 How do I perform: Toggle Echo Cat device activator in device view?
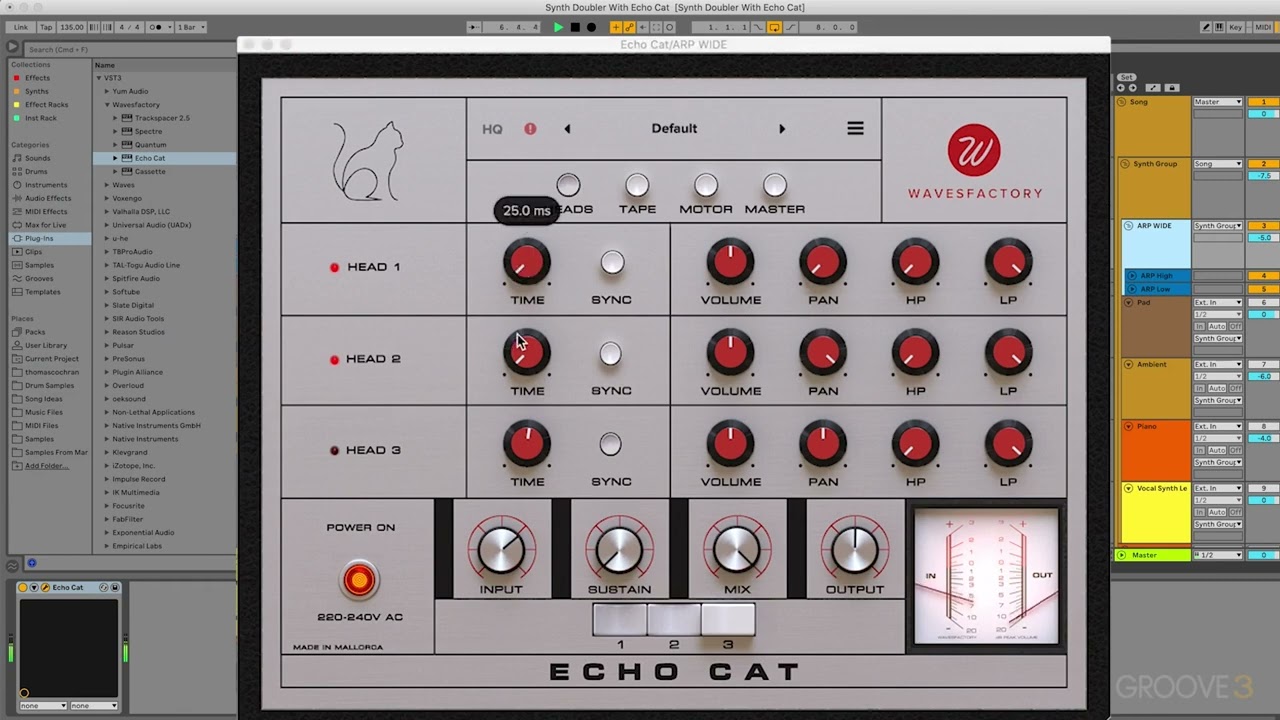point(23,587)
